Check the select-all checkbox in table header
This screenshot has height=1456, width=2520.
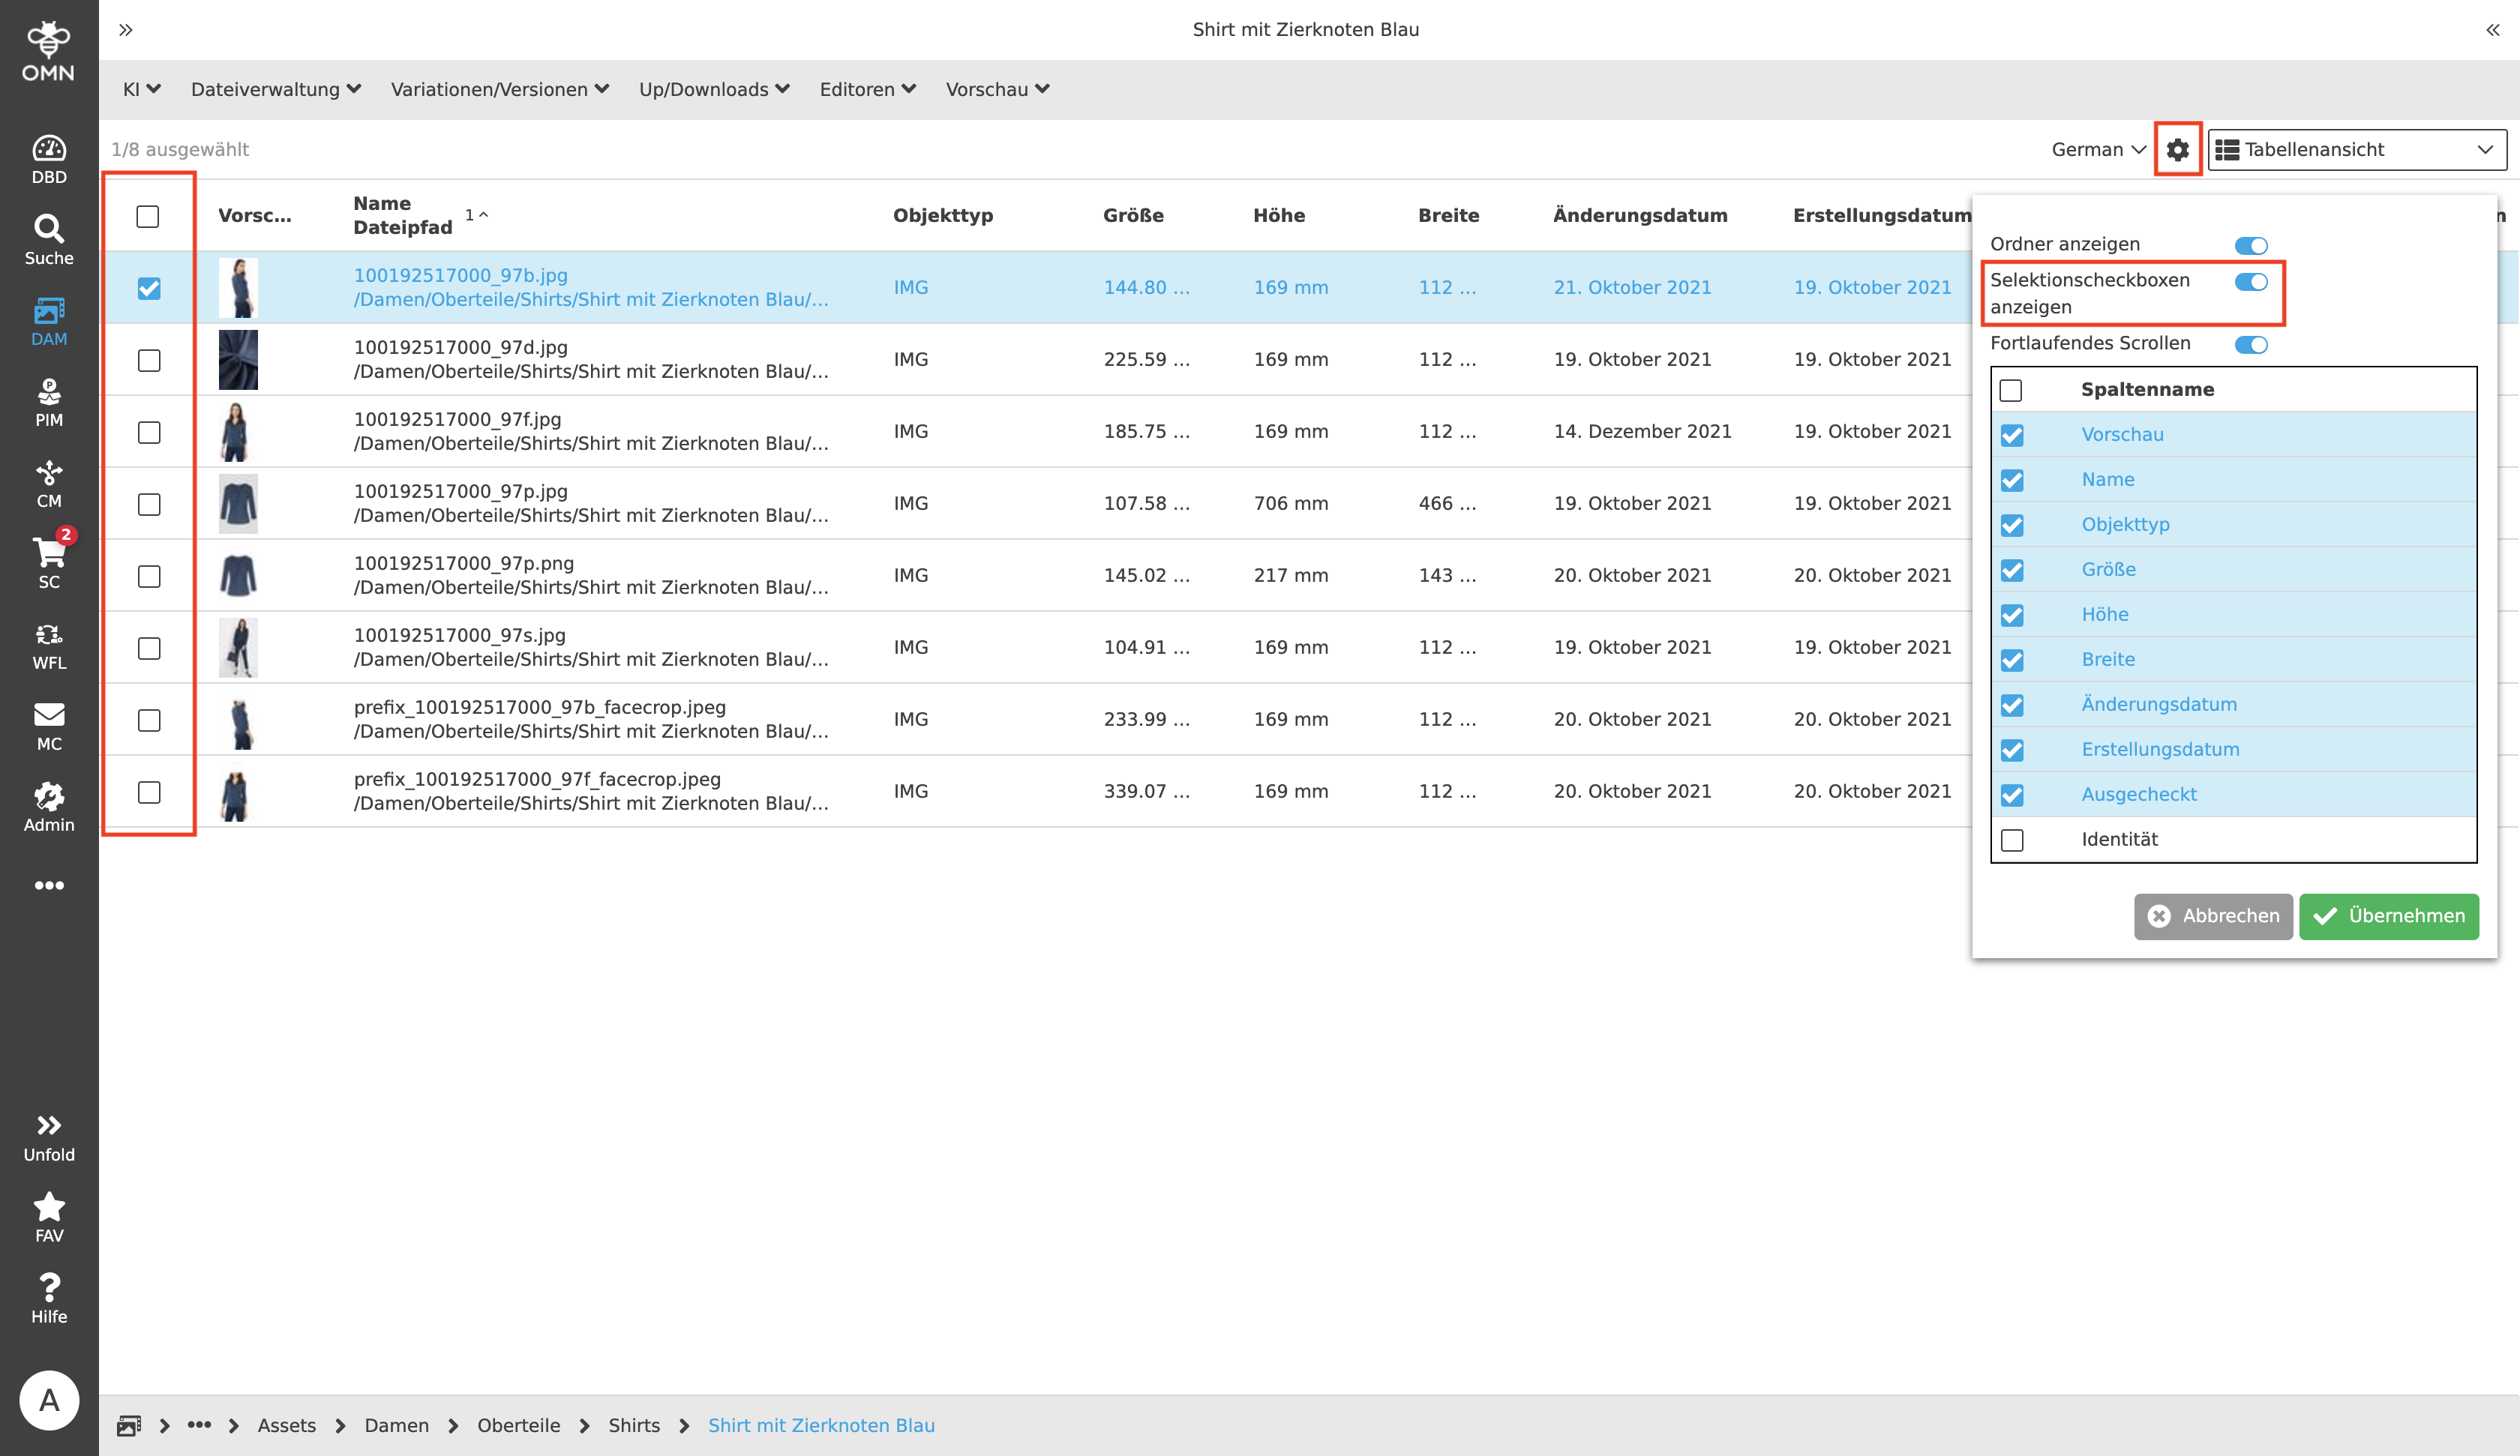click(148, 215)
